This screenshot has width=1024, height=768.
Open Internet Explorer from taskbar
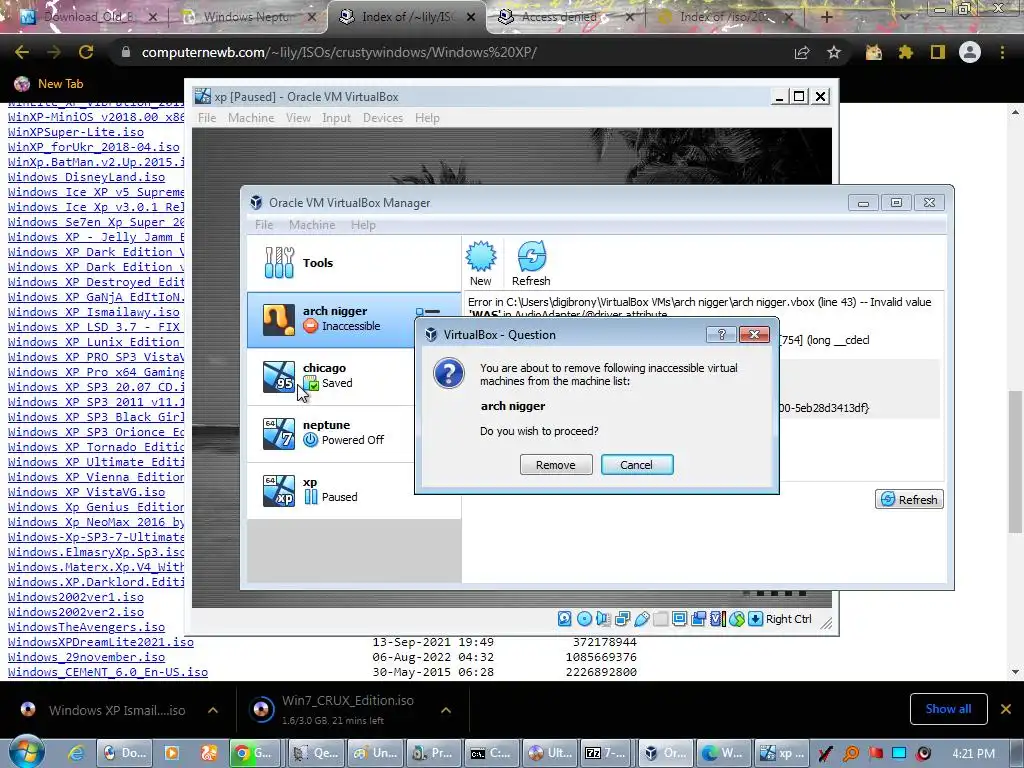pyautogui.click(x=76, y=753)
